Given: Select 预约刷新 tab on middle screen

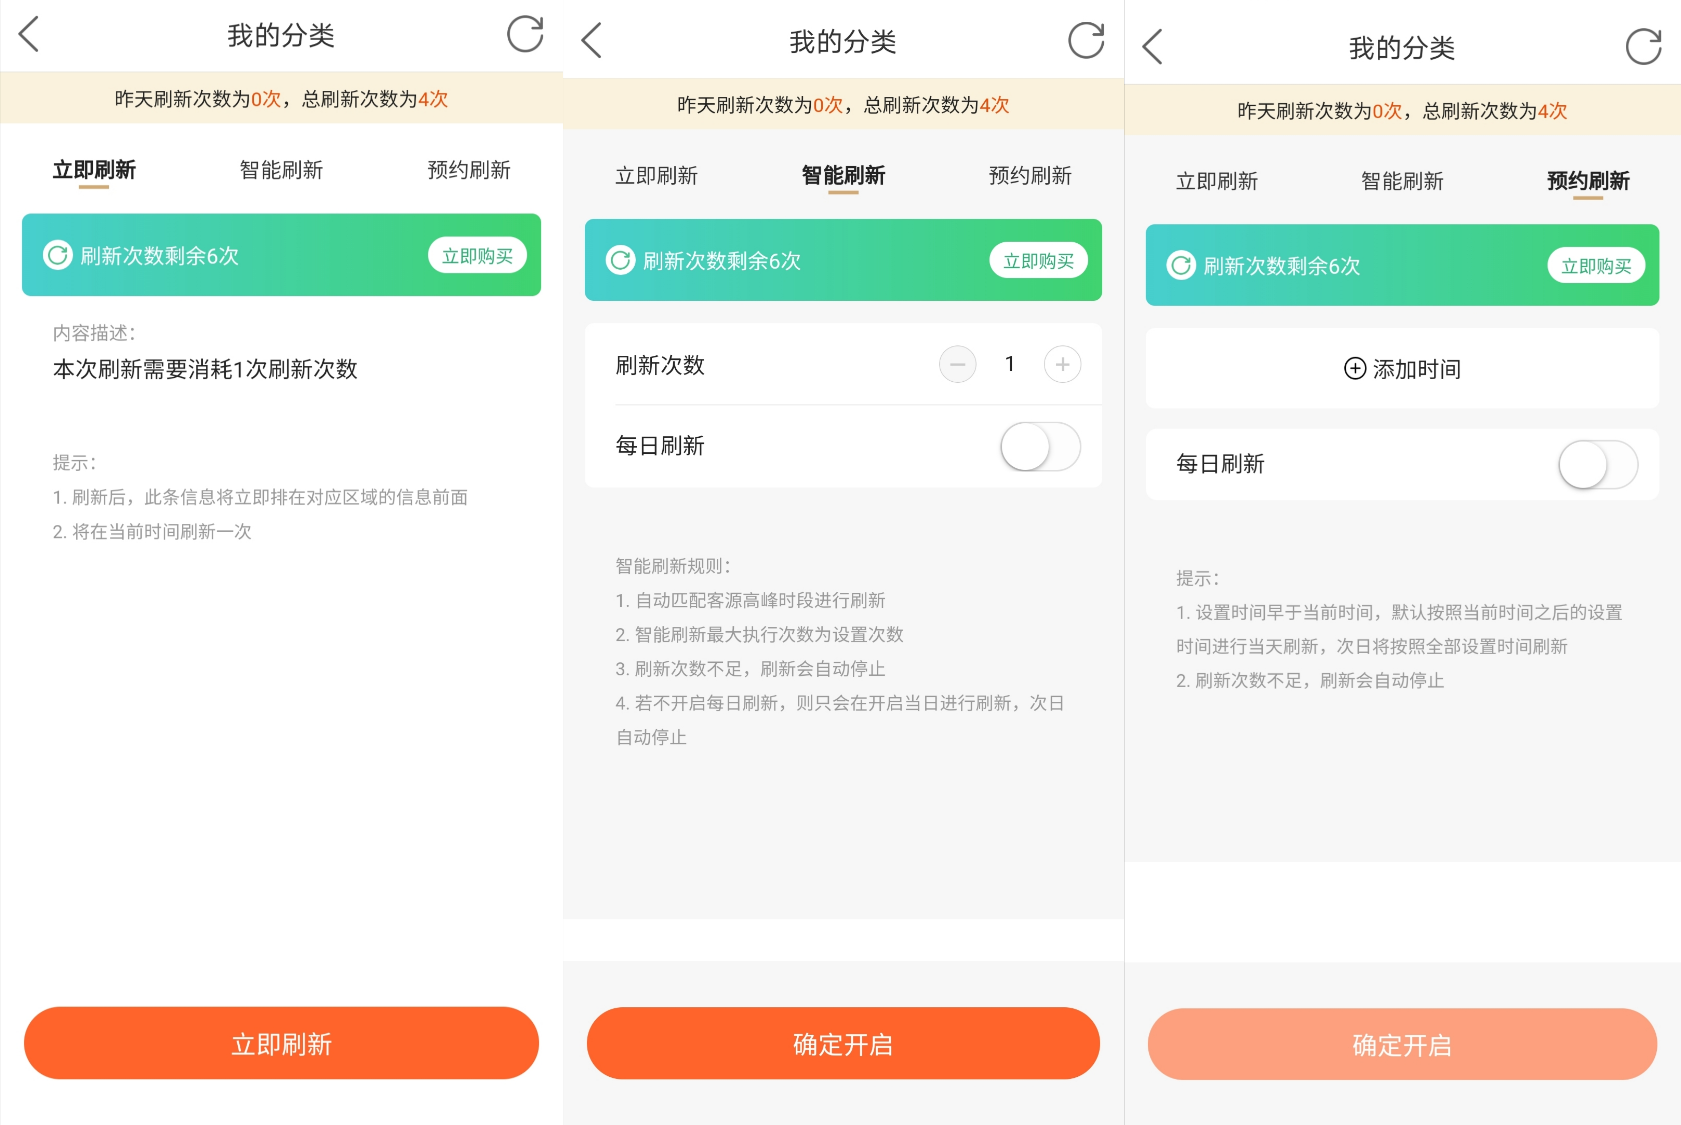Looking at the screenshot, I should point(1030,176).
